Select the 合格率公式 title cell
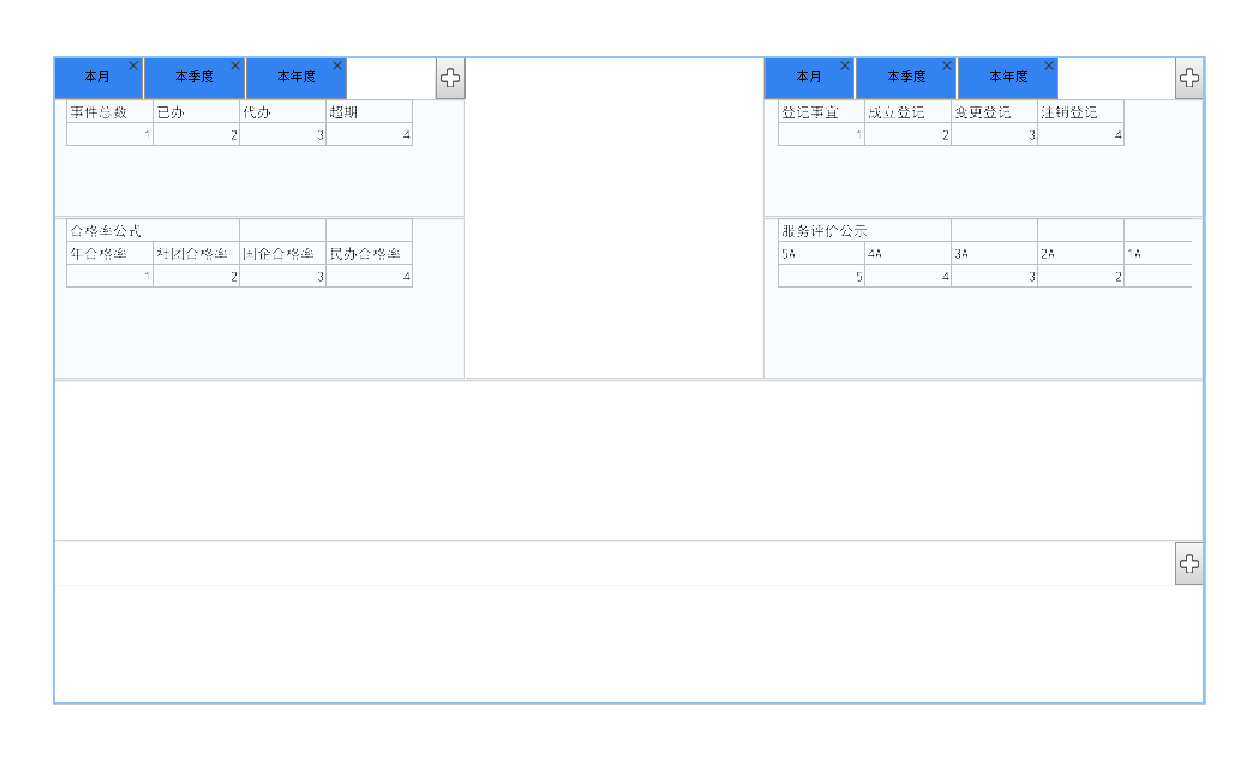1250x757 pixels. tap(153, 231)
